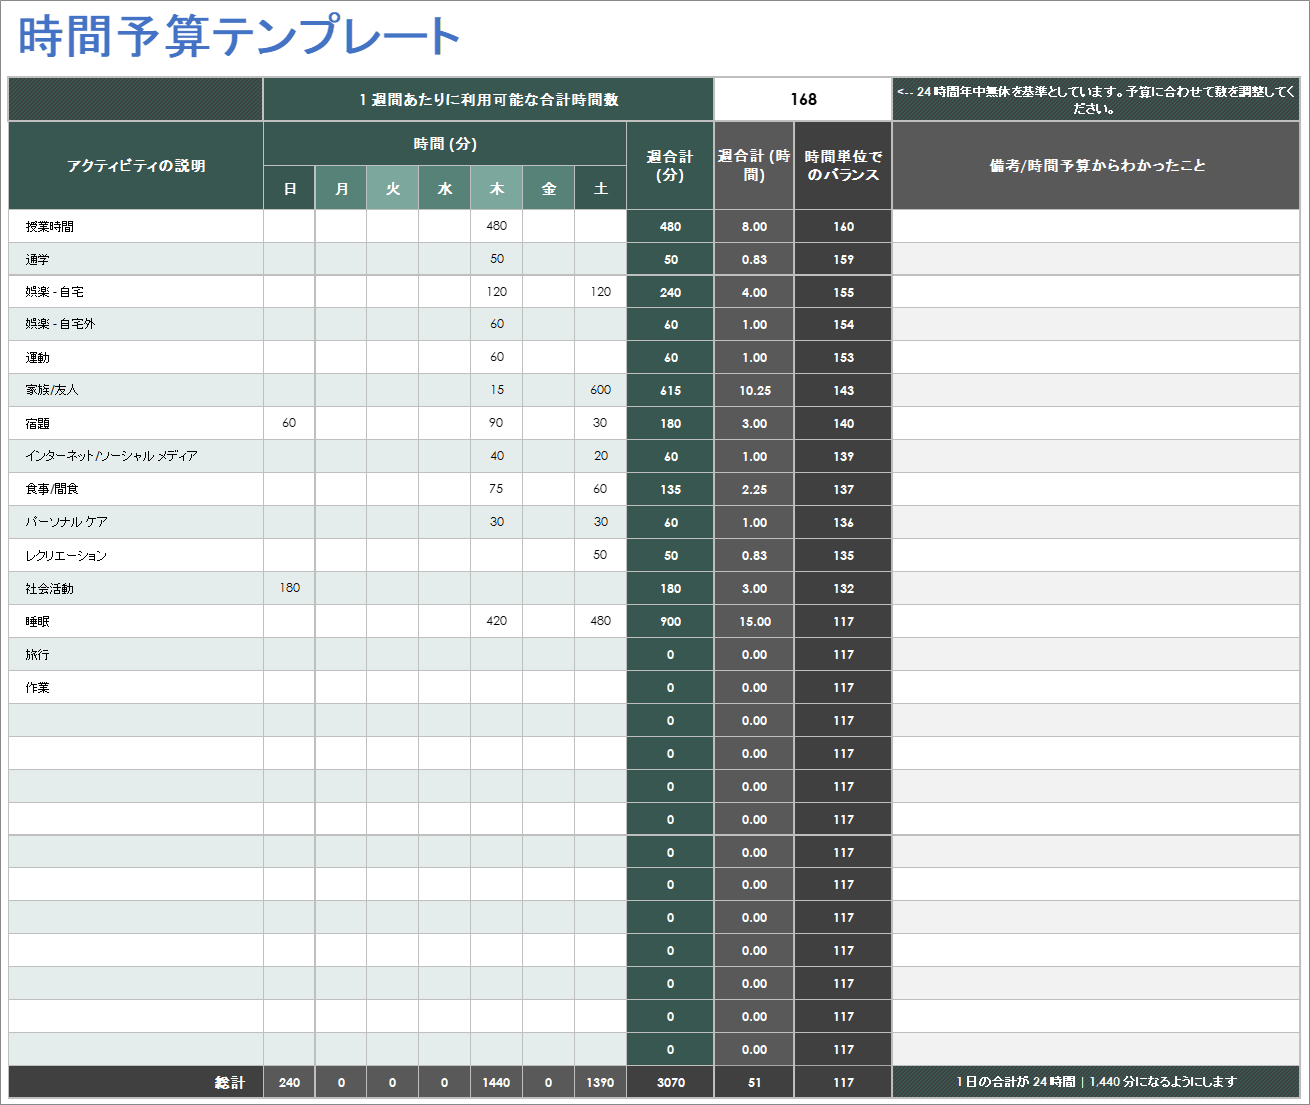The height and width of the screenshot is (1105, 1310).
Task: Select the 旅行 activity cell
Action: tap(136, 654)
